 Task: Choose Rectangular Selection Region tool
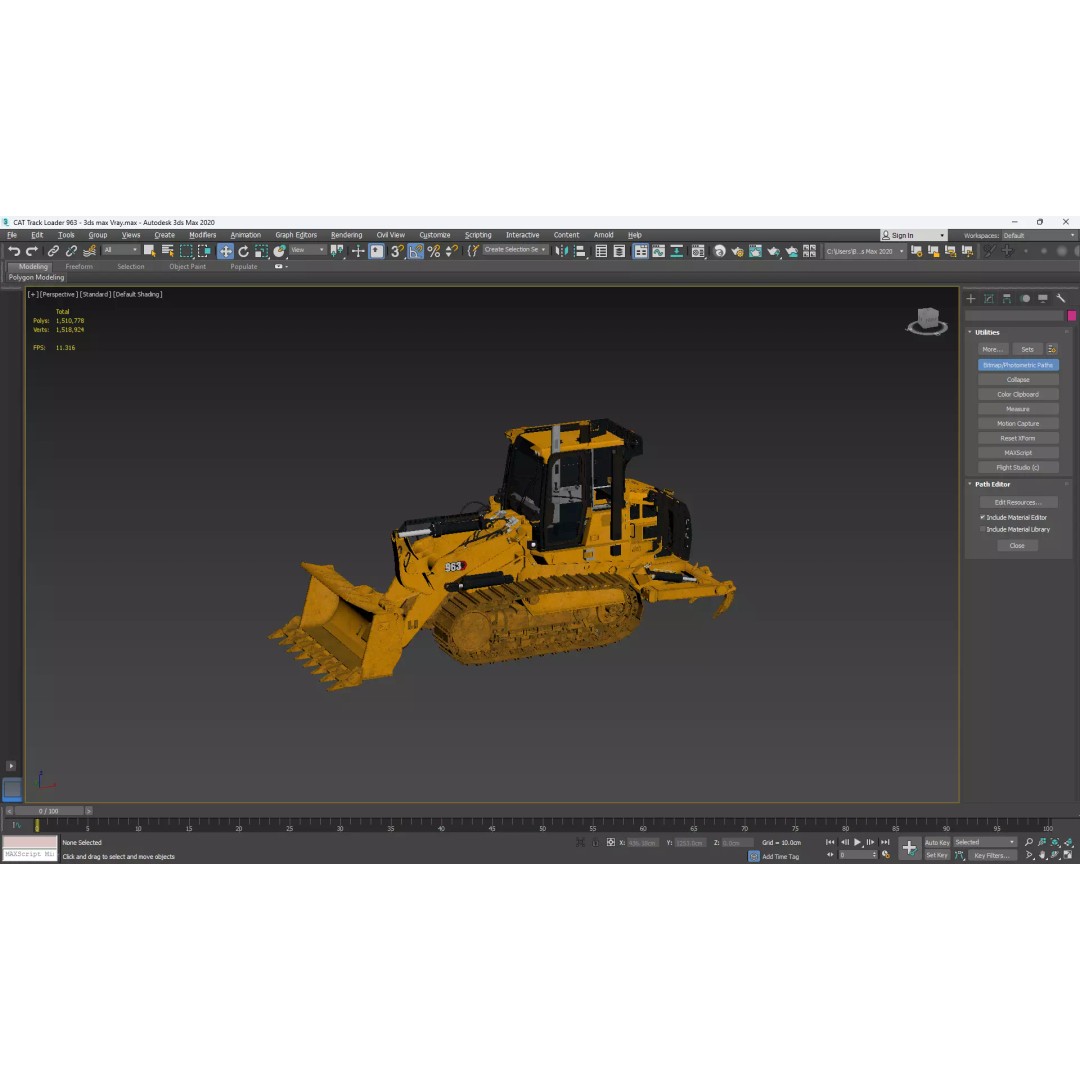pos(186,251)
